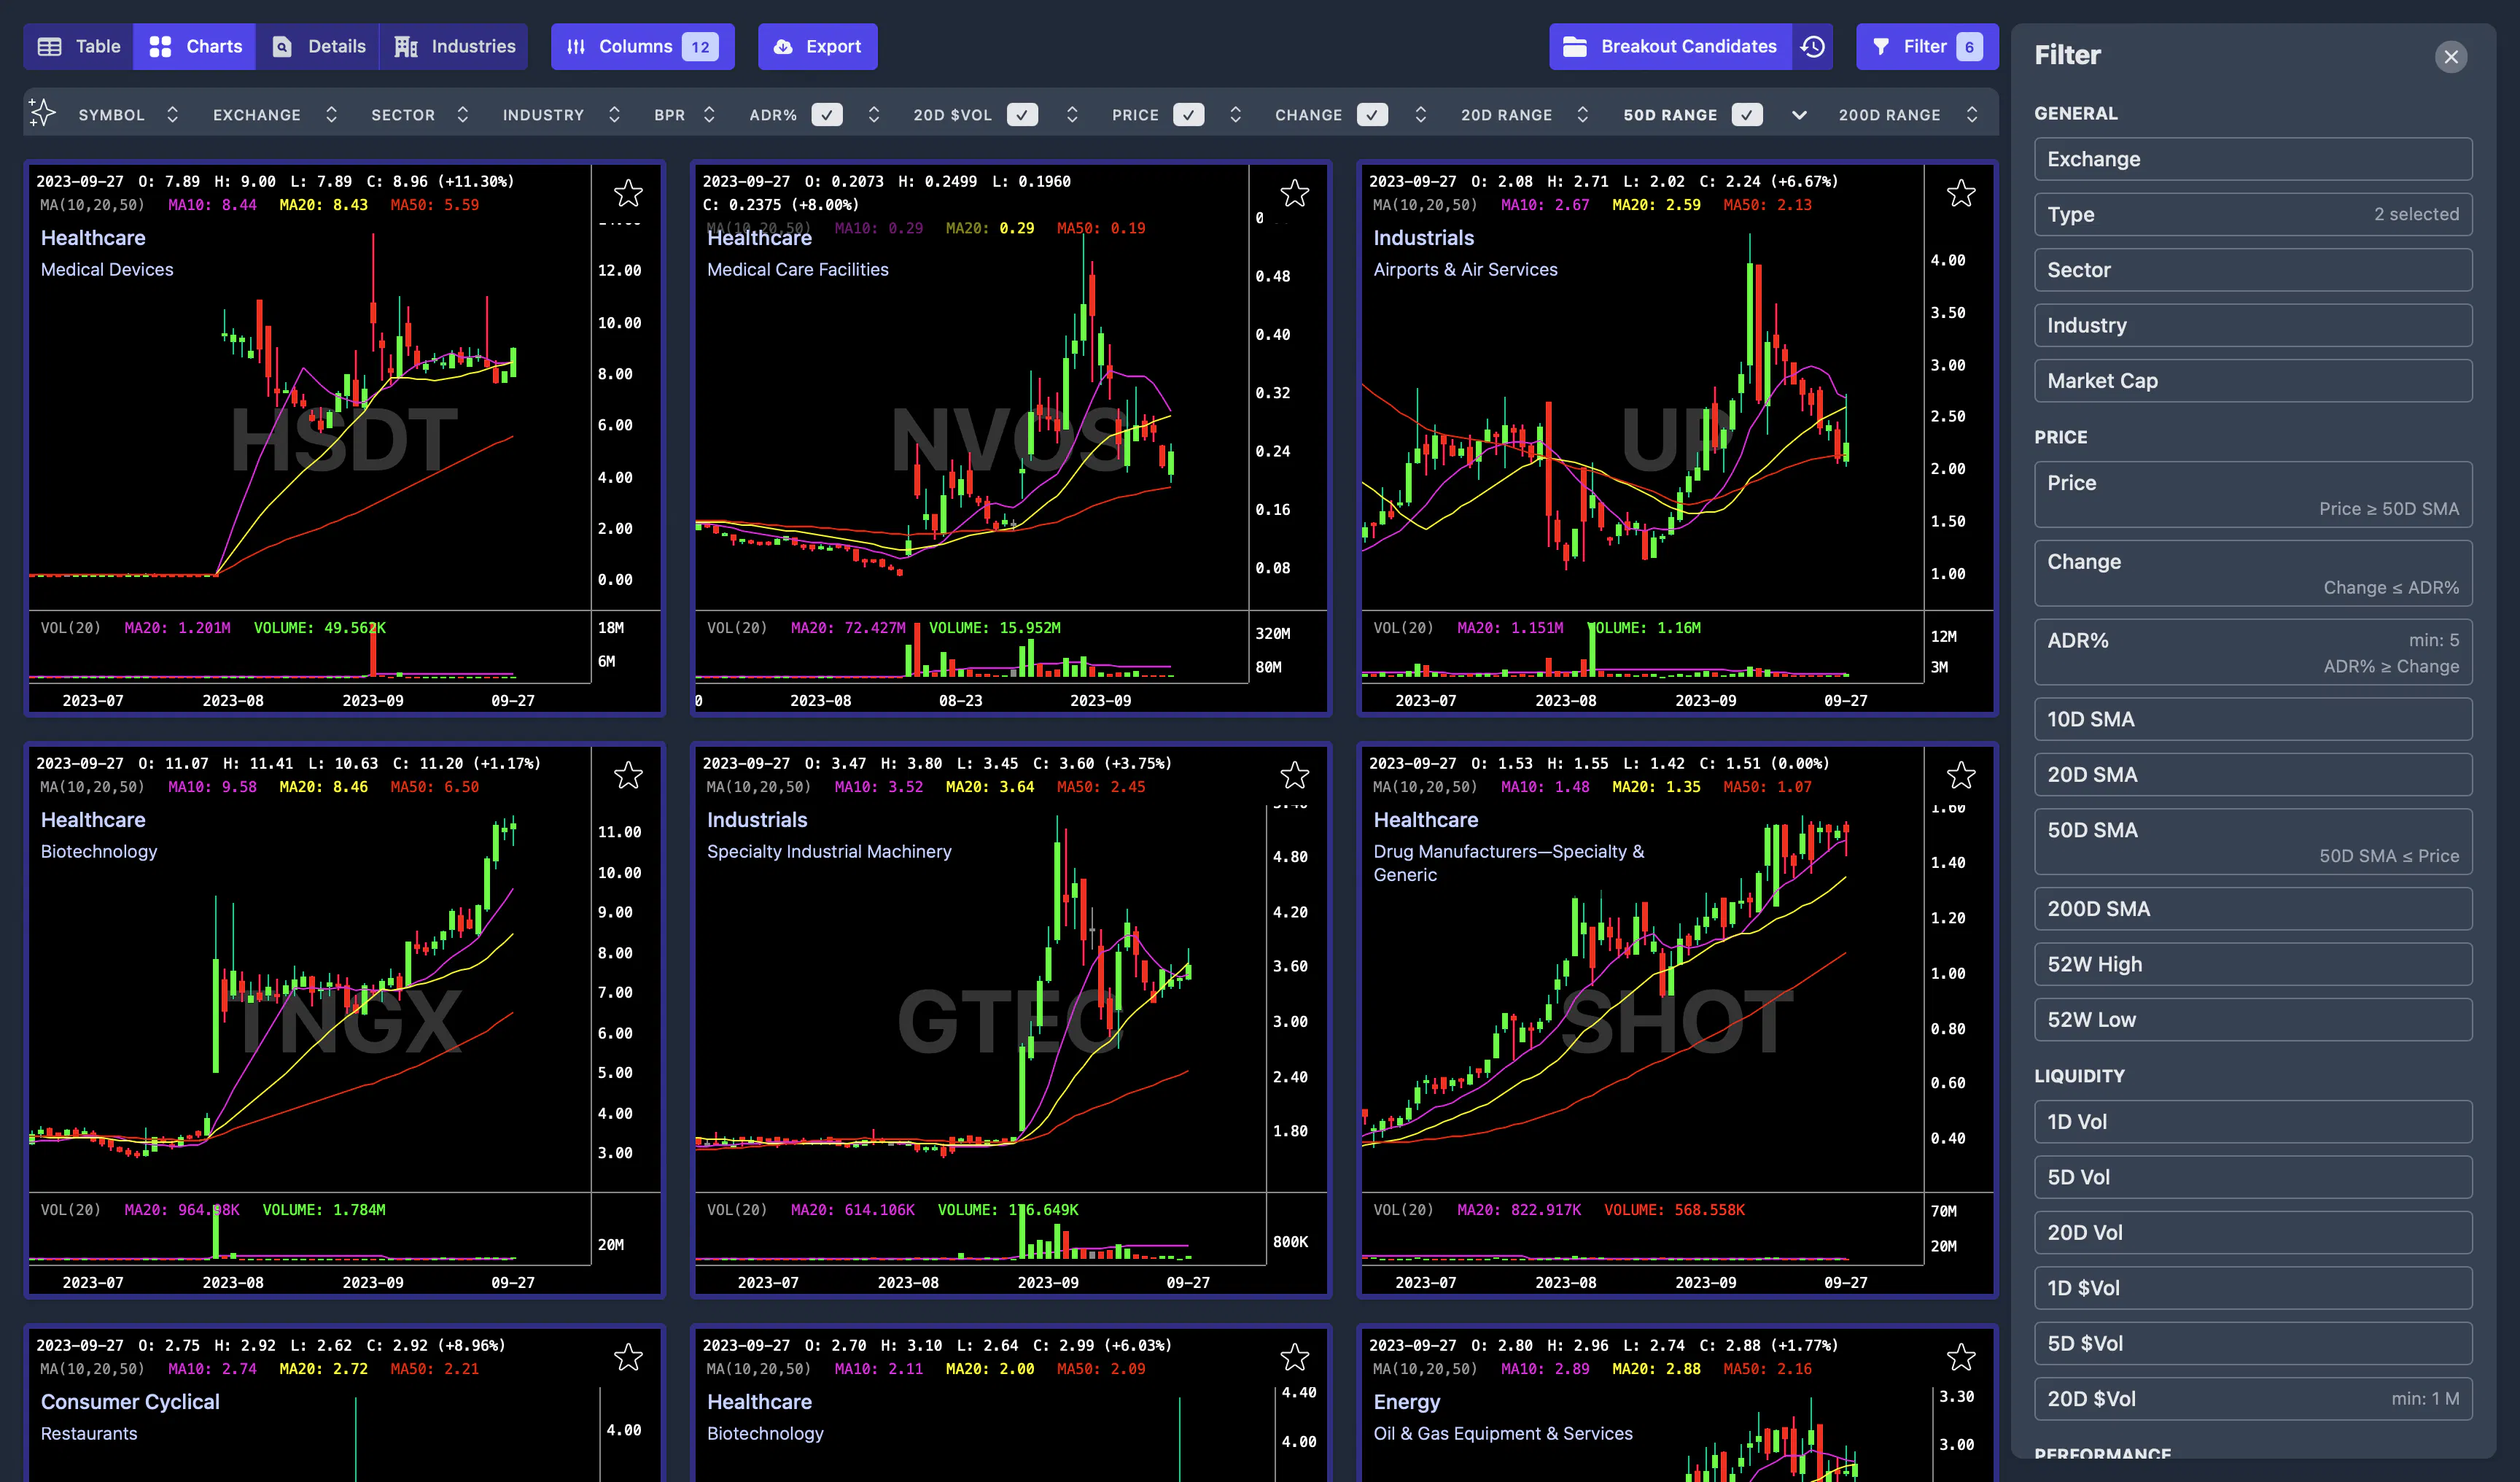Favorite the Consumer Cyclical Restaurants chart

[628, 1357]
